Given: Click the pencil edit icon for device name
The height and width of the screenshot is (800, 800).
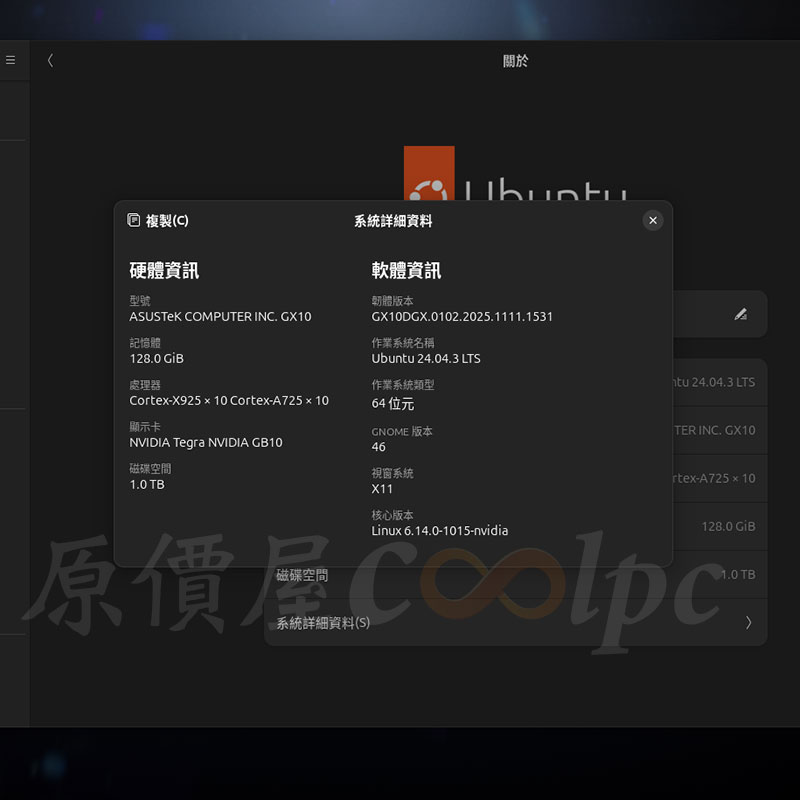Looking at the screenshot, I should pos(740,314).
